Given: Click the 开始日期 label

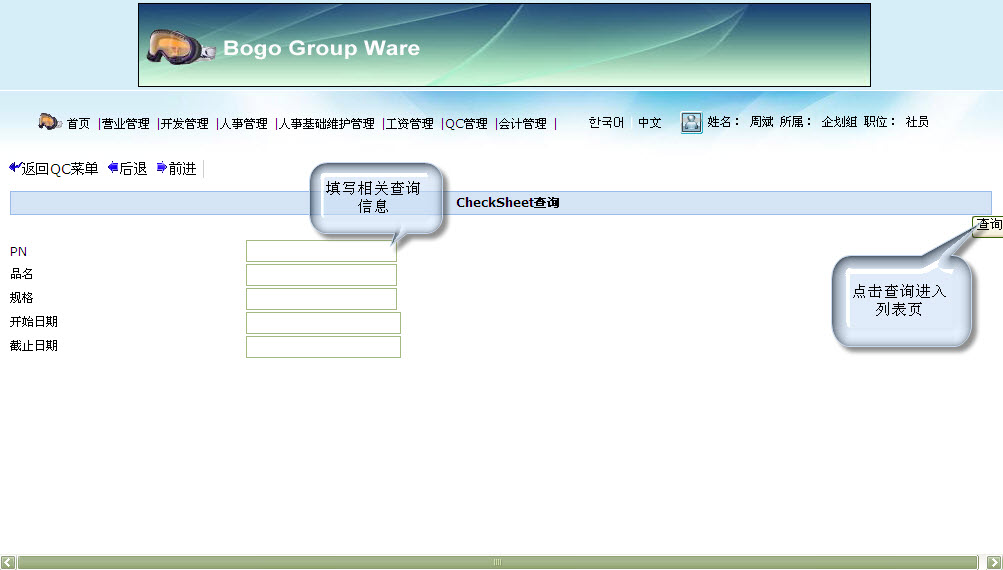Looking at the screenshot, I should (34, 322).
